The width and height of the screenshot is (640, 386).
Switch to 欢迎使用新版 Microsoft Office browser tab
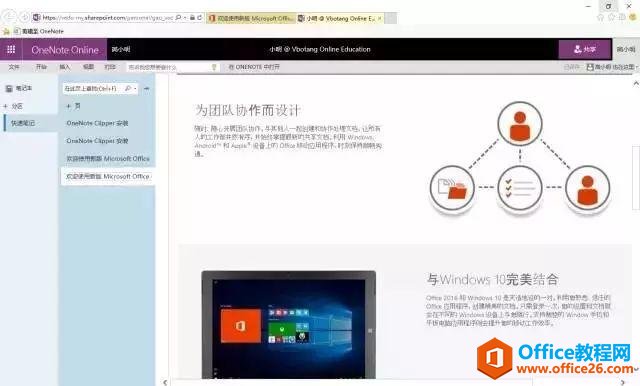[x=251, y=18]
